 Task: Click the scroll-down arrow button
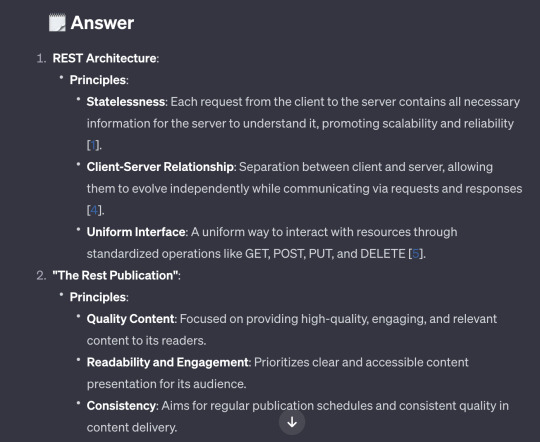[x=292, y=422]
